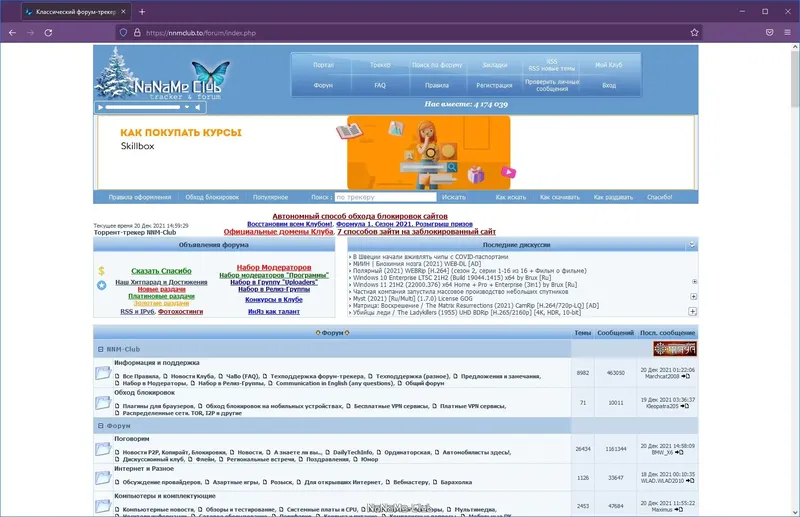Jump to last post by Marchcat2008

(x=686, y=376)
